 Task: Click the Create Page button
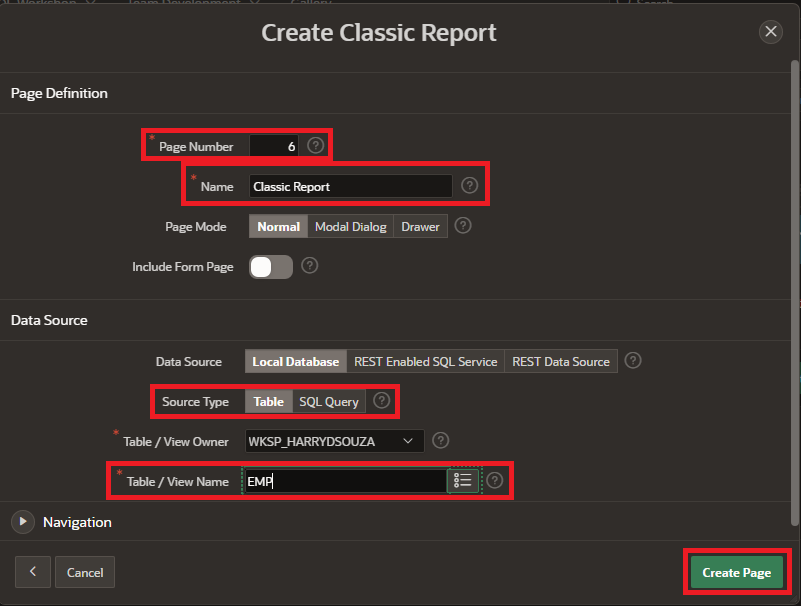click(x=736, y=573)
